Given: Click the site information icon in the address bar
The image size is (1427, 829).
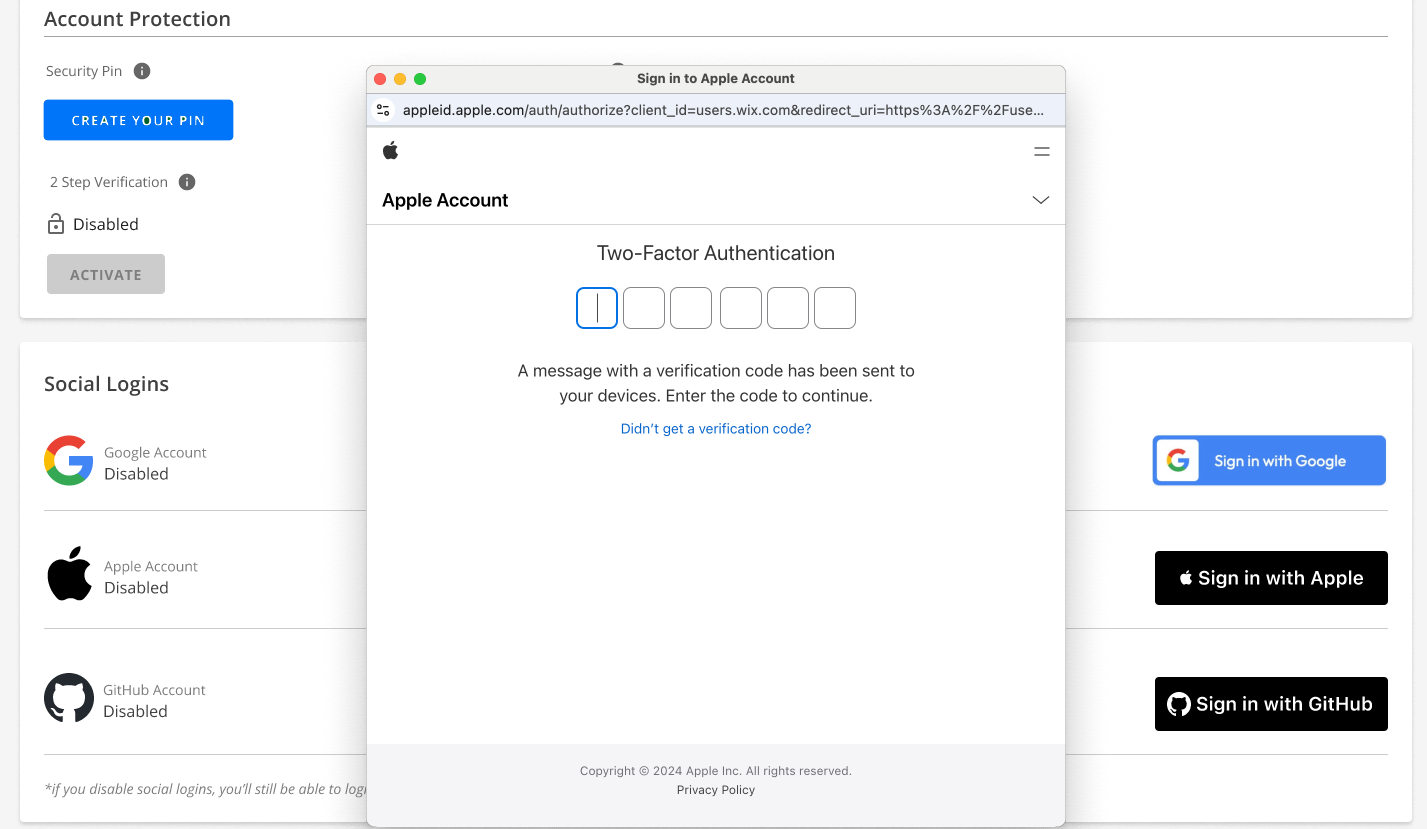Looking at the screenshot, I should (383, 110).
